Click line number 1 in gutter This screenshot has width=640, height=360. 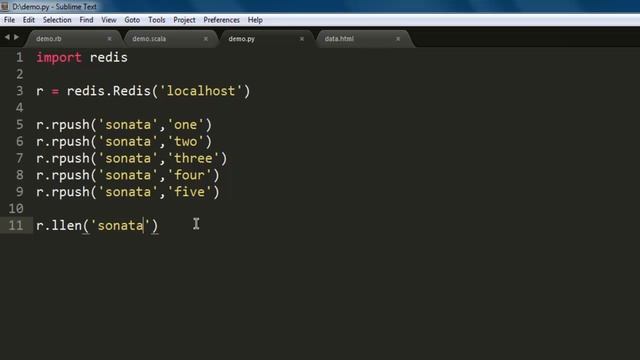click(x=20, y=58)
